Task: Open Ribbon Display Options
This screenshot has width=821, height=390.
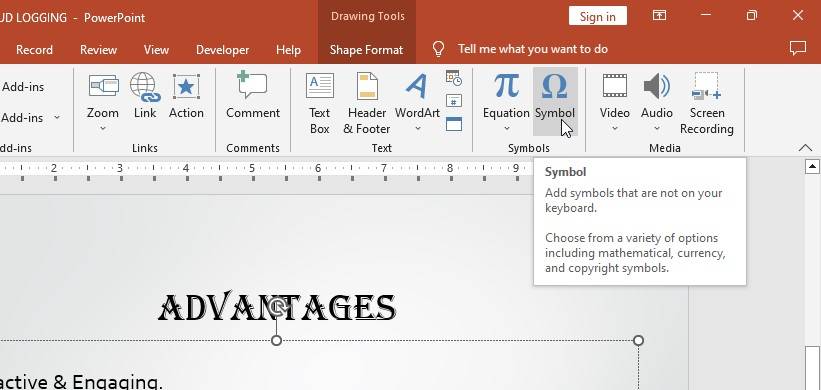Action: pos(660,16)
